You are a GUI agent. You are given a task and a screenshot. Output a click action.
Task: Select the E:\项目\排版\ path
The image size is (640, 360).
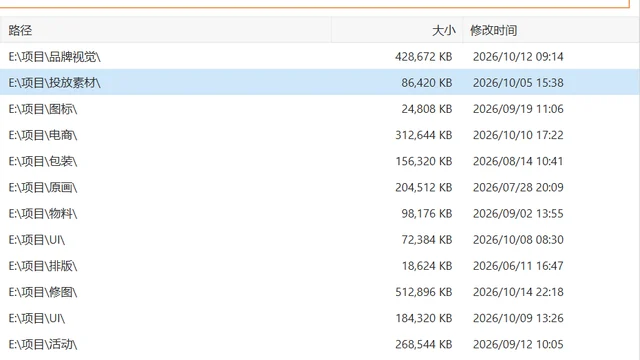point(43,266)
